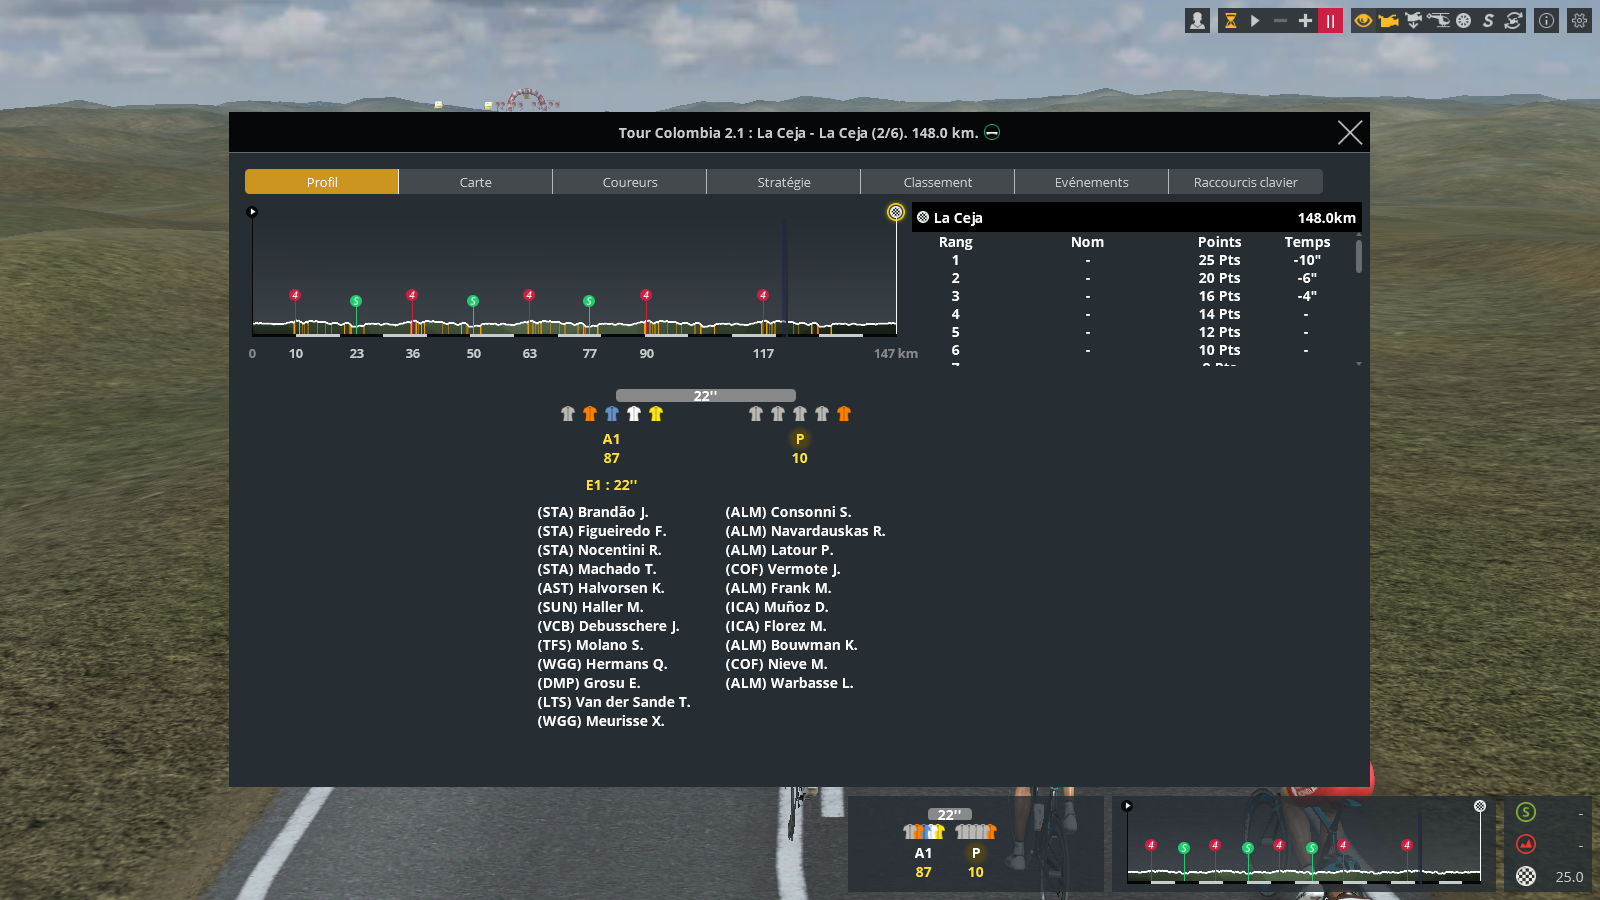Select rider (ICA) Florez M.

[x=776, y=626]
